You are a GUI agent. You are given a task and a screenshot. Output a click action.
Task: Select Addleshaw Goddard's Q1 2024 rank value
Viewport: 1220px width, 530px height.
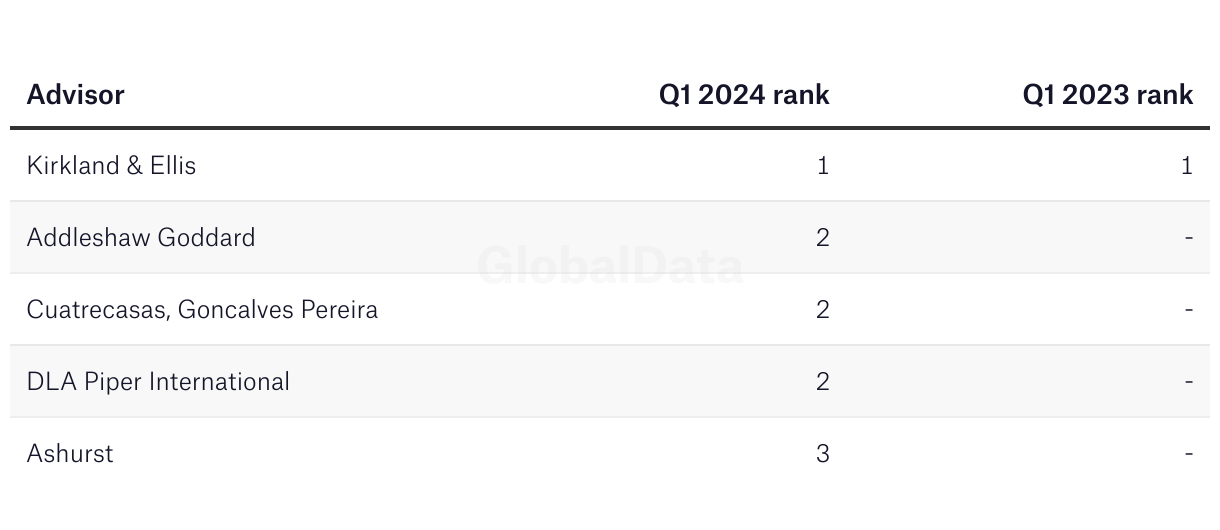tap(822, 237)
